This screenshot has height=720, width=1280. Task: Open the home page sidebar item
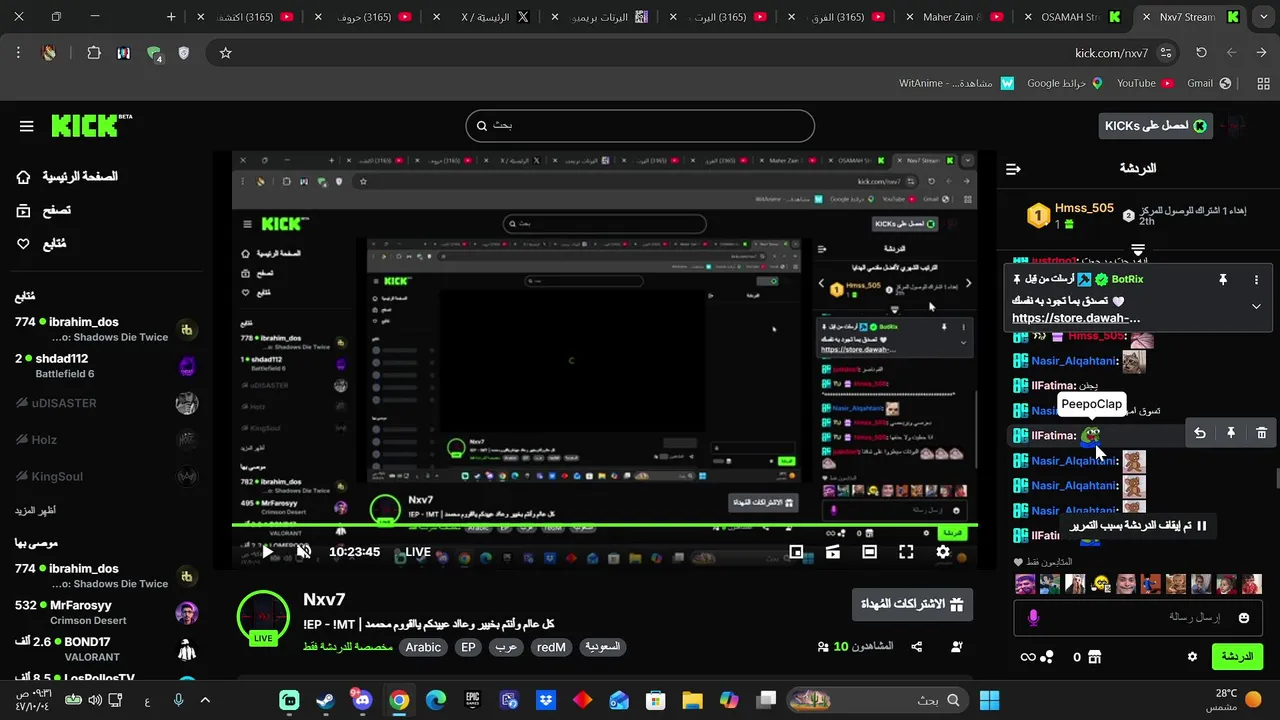click(x=67, y=177)
